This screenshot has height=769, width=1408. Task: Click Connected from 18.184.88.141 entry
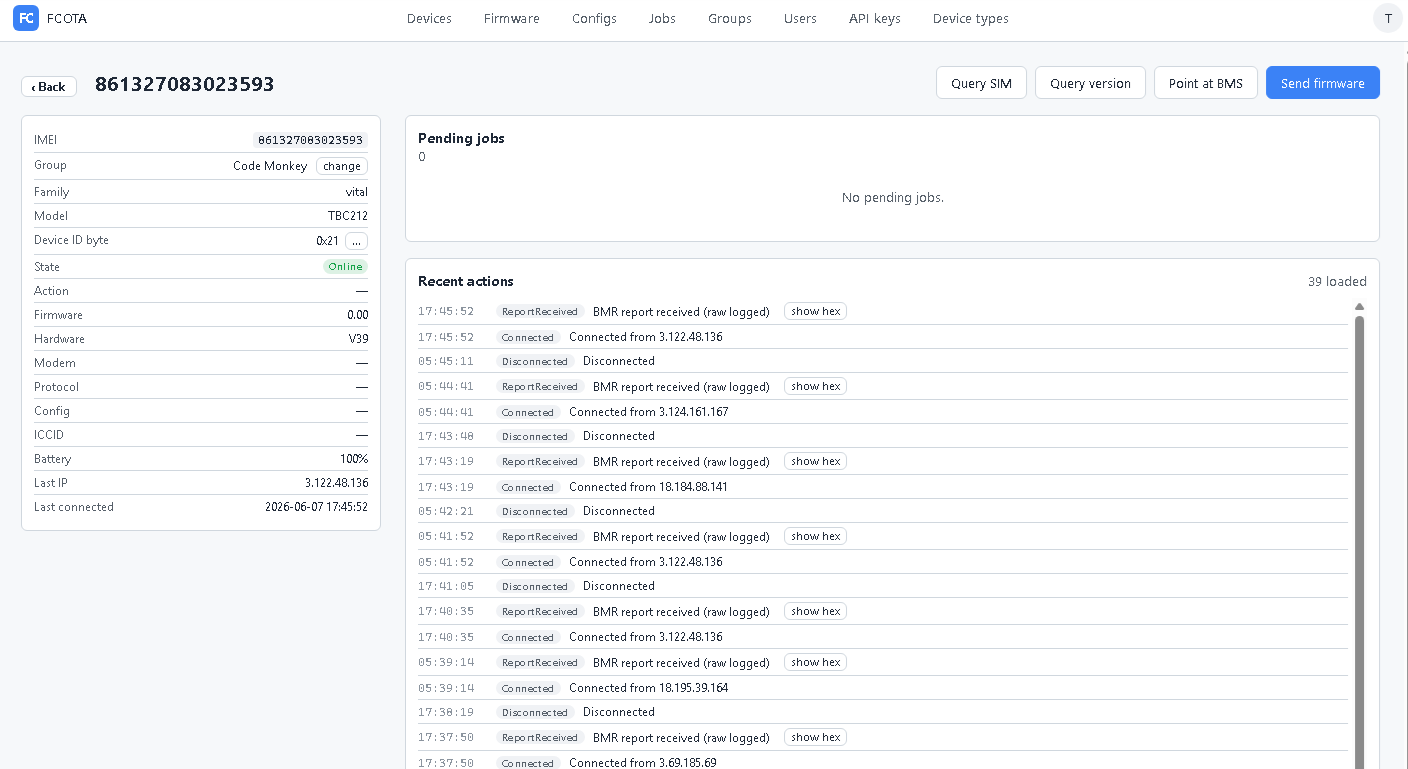[648, 487]
